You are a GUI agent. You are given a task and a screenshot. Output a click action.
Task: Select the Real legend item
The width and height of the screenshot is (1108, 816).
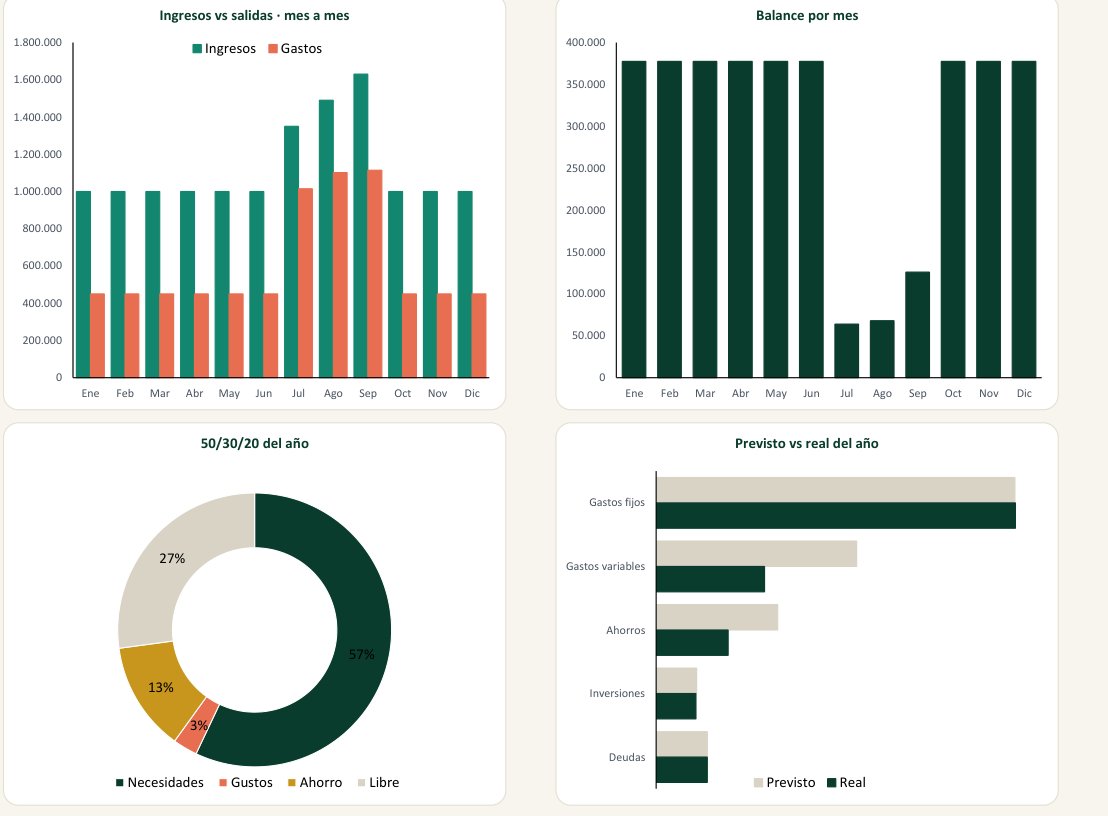click(x=847, y=782)
